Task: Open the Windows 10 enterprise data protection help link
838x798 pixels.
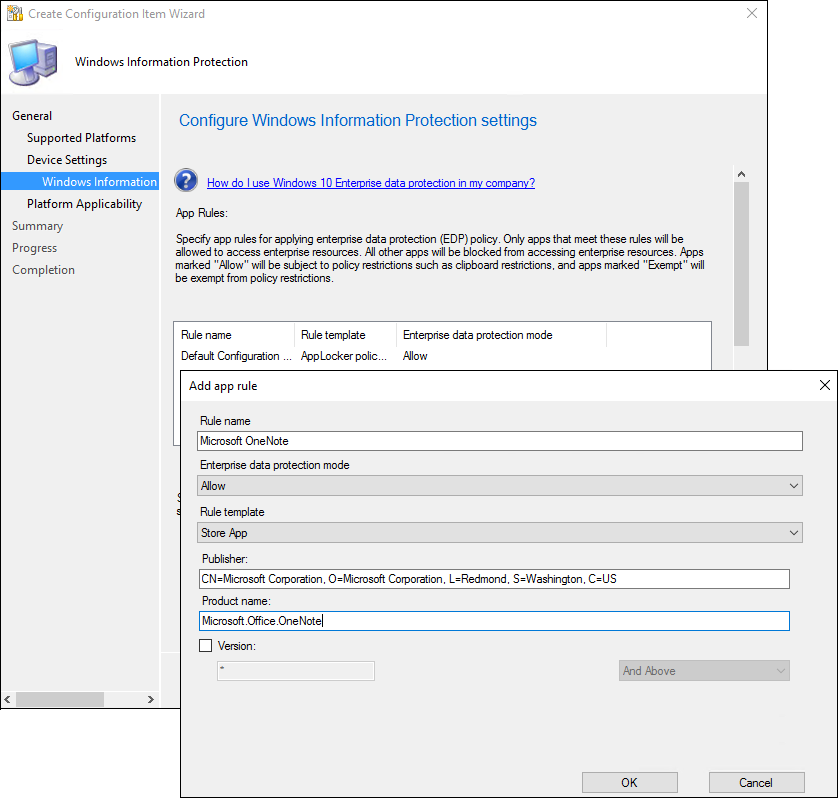Action: [370, 183]
